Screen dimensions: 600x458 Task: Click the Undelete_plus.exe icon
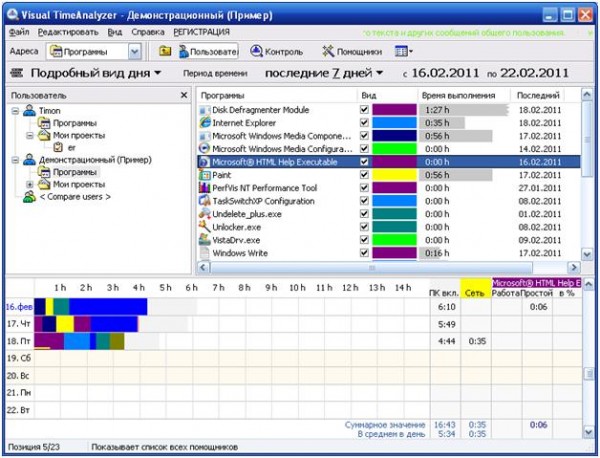point(205,214)
